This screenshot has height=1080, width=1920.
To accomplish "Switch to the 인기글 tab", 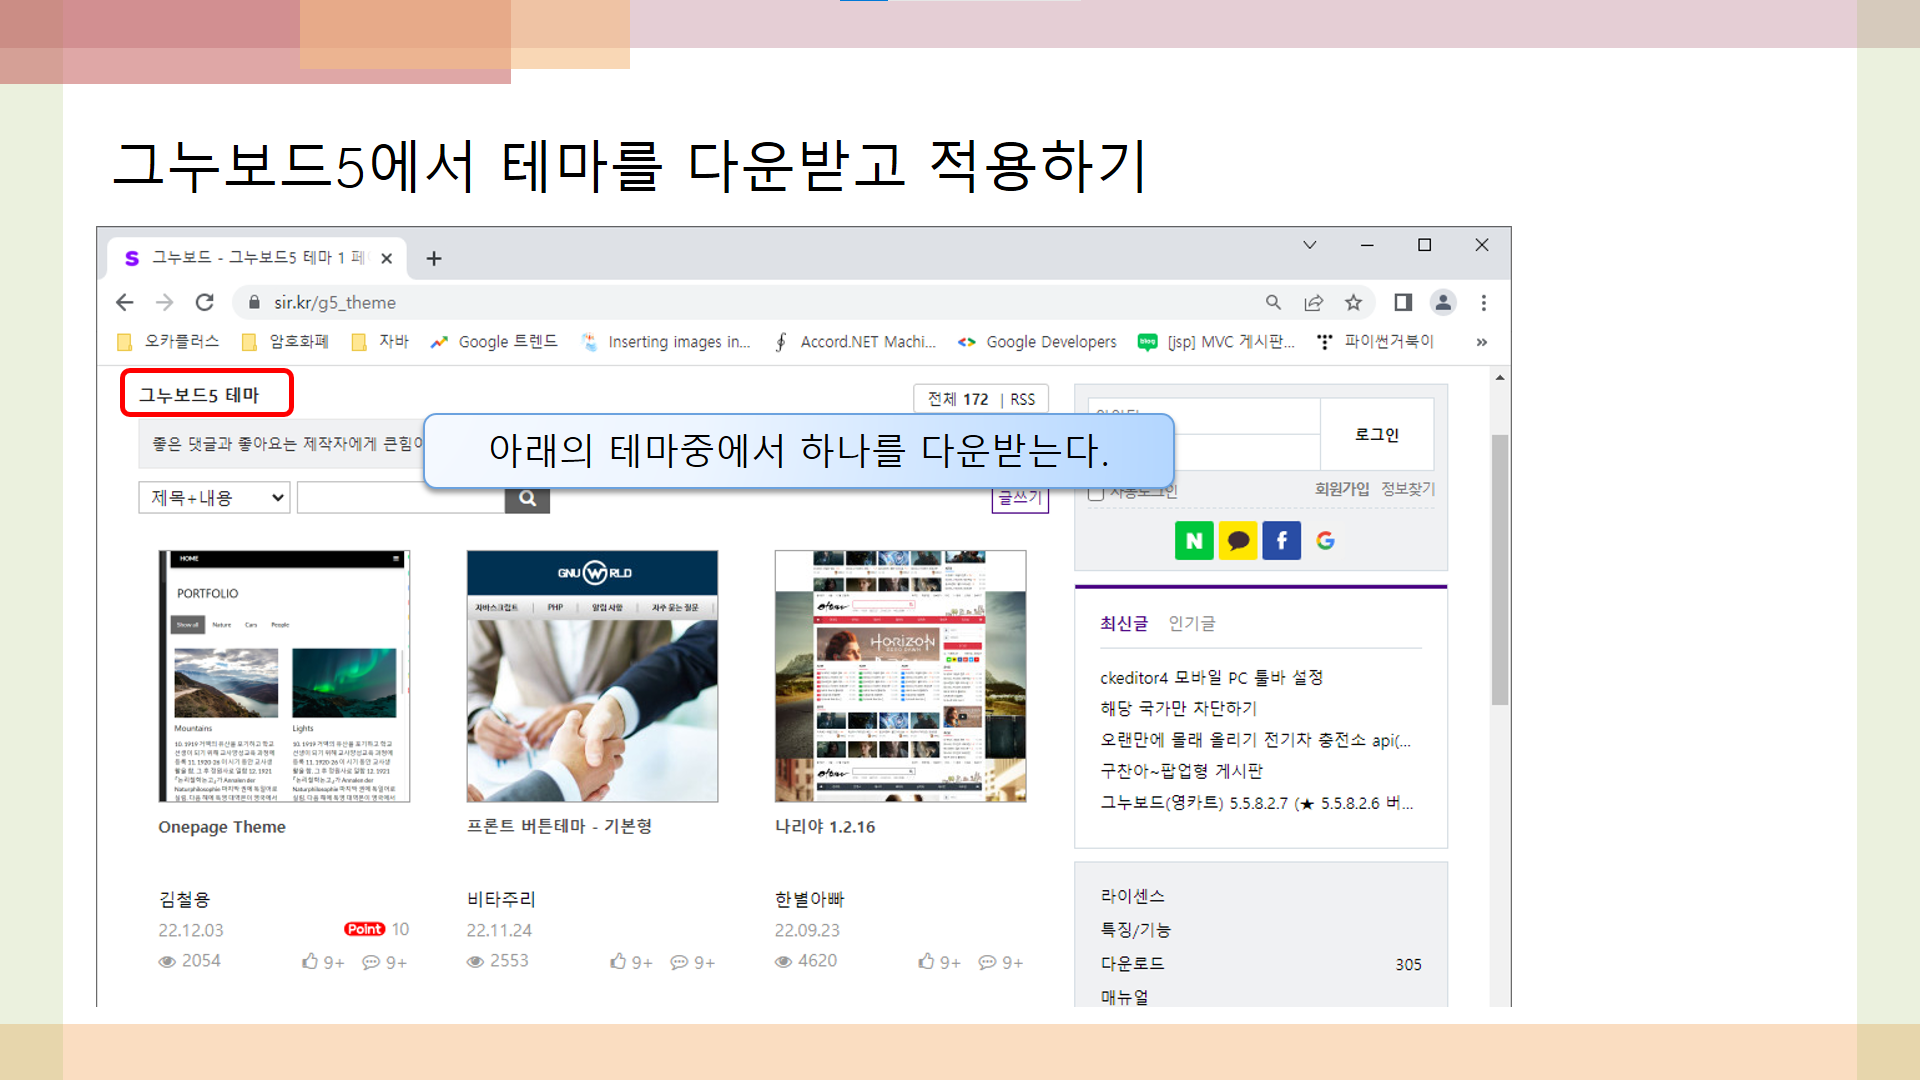I will [x=1192, y=624].
